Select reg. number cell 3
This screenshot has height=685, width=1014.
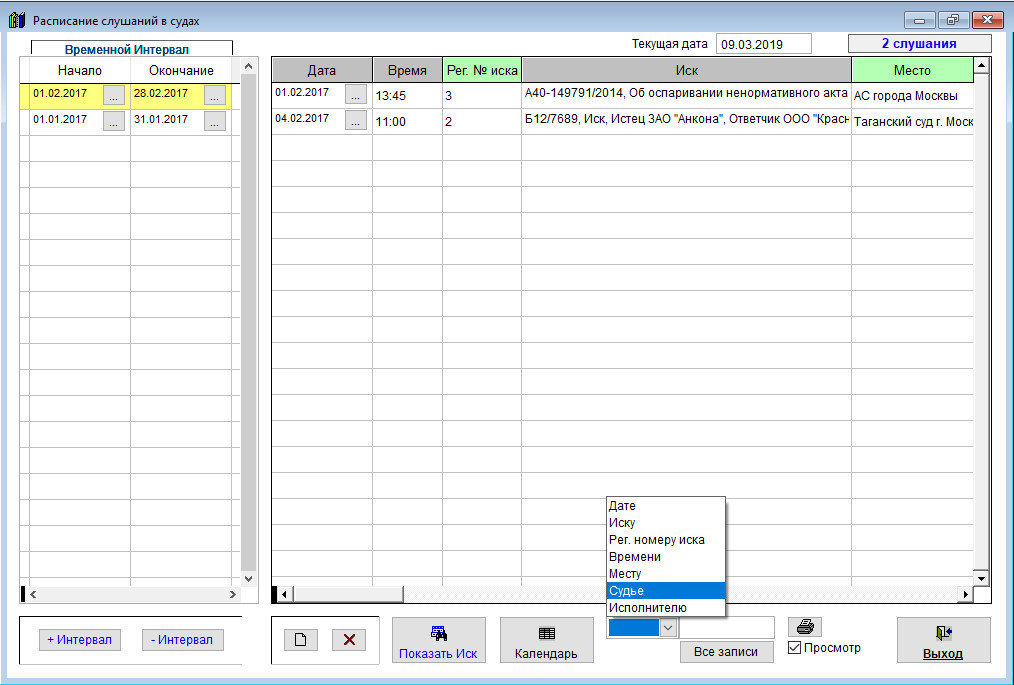(x=482, y=96)
